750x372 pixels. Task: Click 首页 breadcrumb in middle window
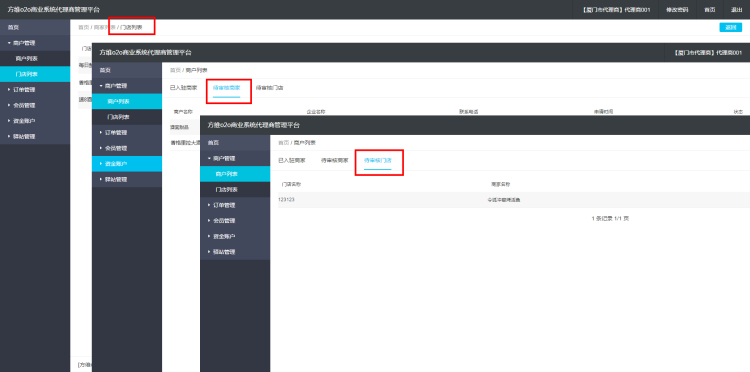point(176,70)
